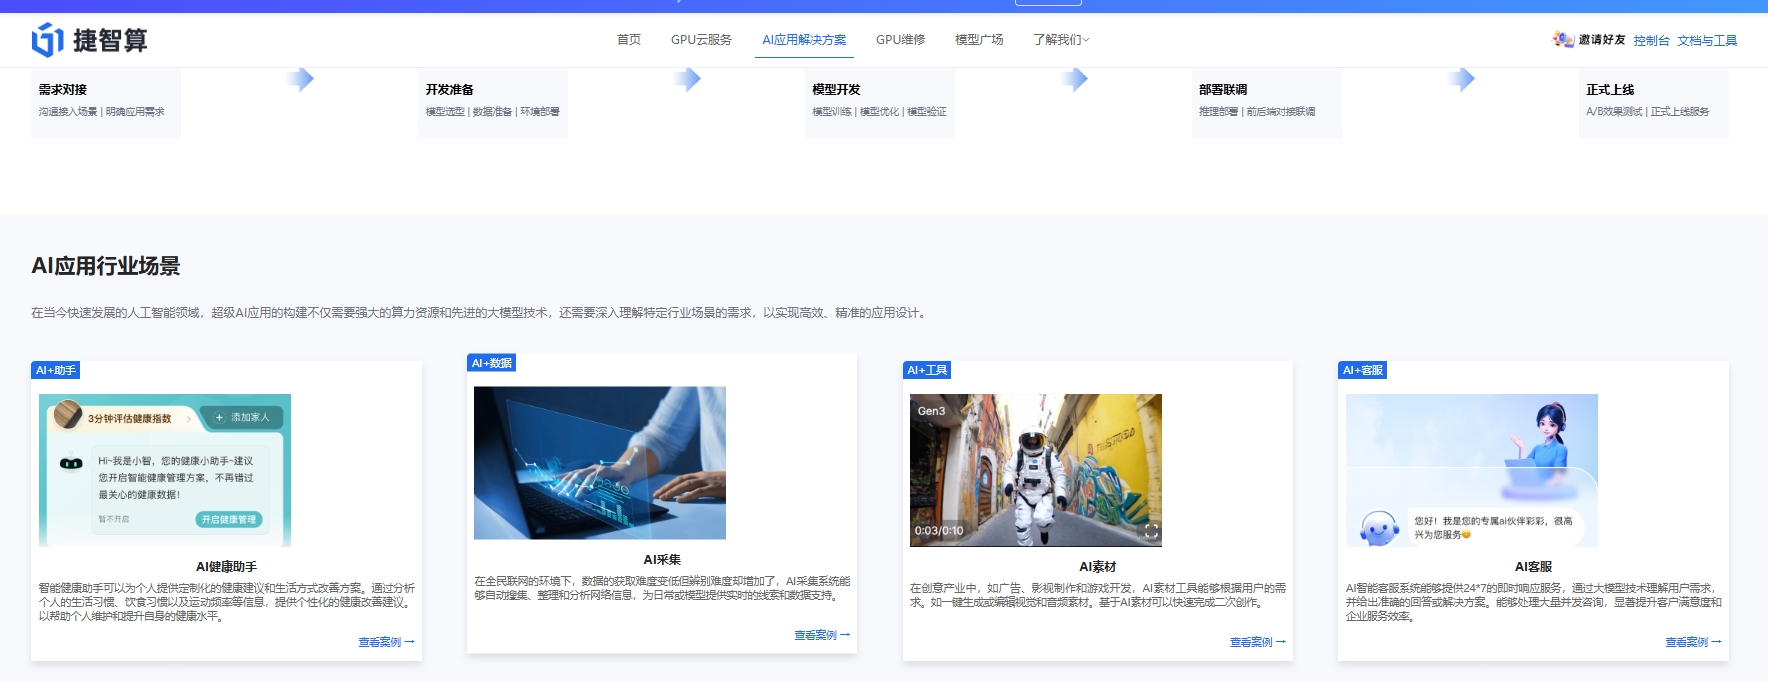Viewport: 1768px width, 682px height.
Task: Click the AI+助手 tag badge
Action: click(x=56, y=370)
